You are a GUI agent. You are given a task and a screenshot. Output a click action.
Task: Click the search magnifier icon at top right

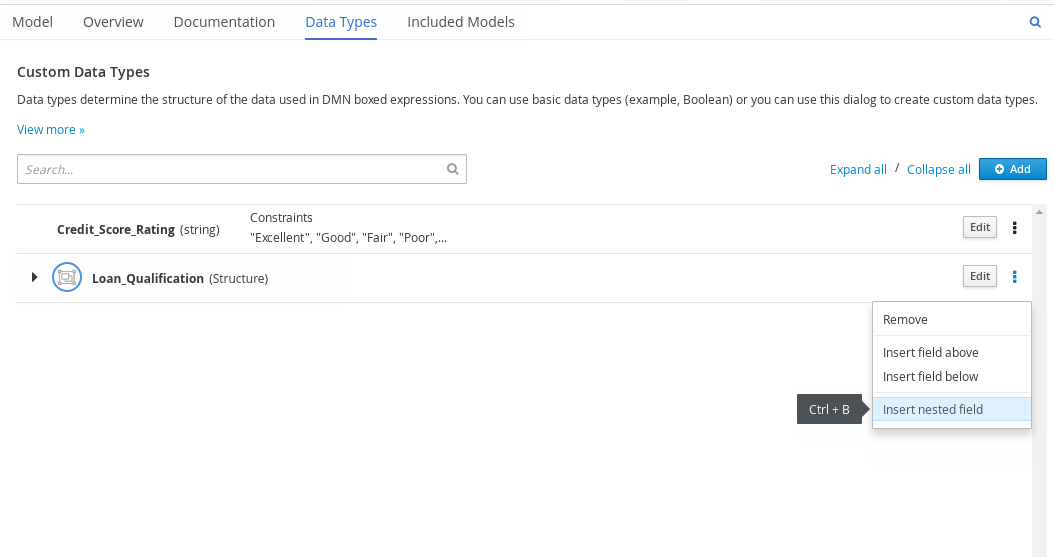pyautogui.click(x=1035, y=22)
